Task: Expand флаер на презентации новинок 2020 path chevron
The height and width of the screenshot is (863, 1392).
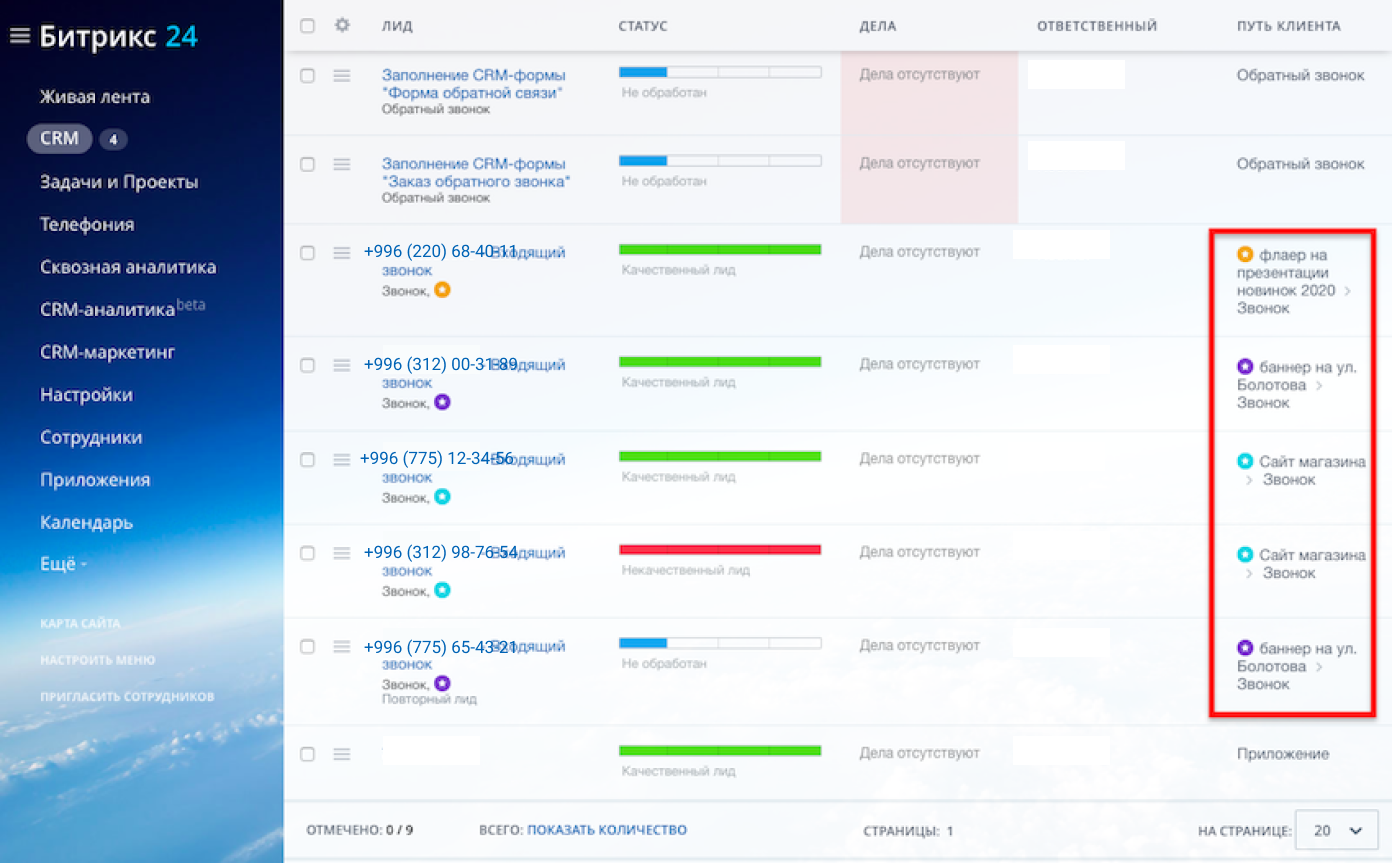Action: (x=1347, y=291)
